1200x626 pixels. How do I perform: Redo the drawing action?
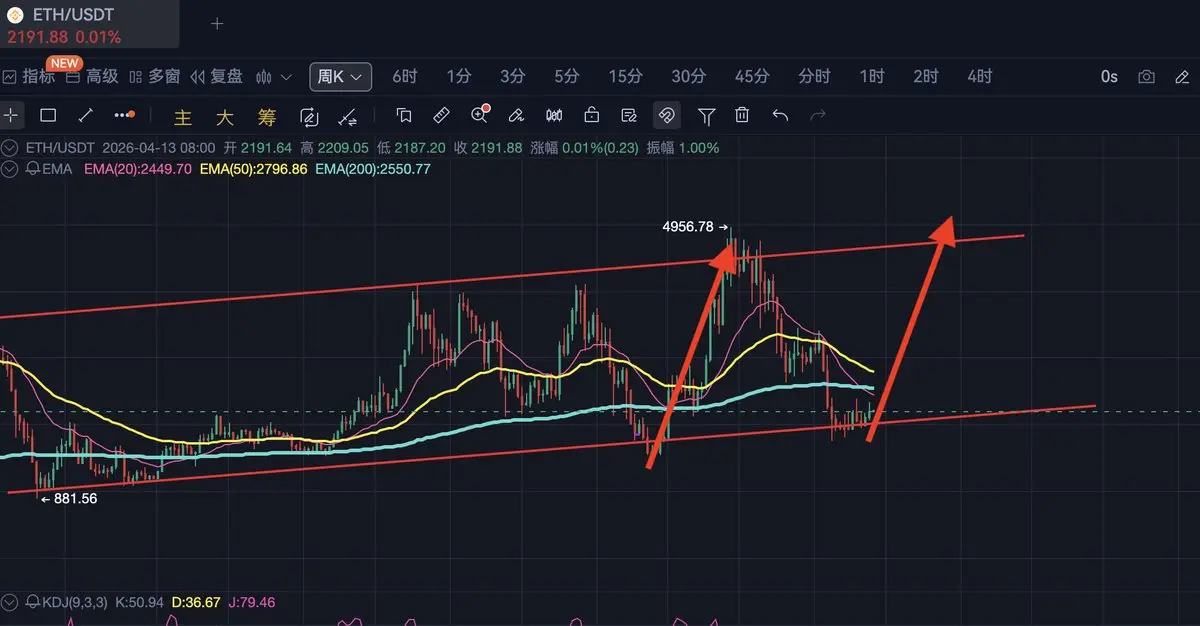[818, 115]
